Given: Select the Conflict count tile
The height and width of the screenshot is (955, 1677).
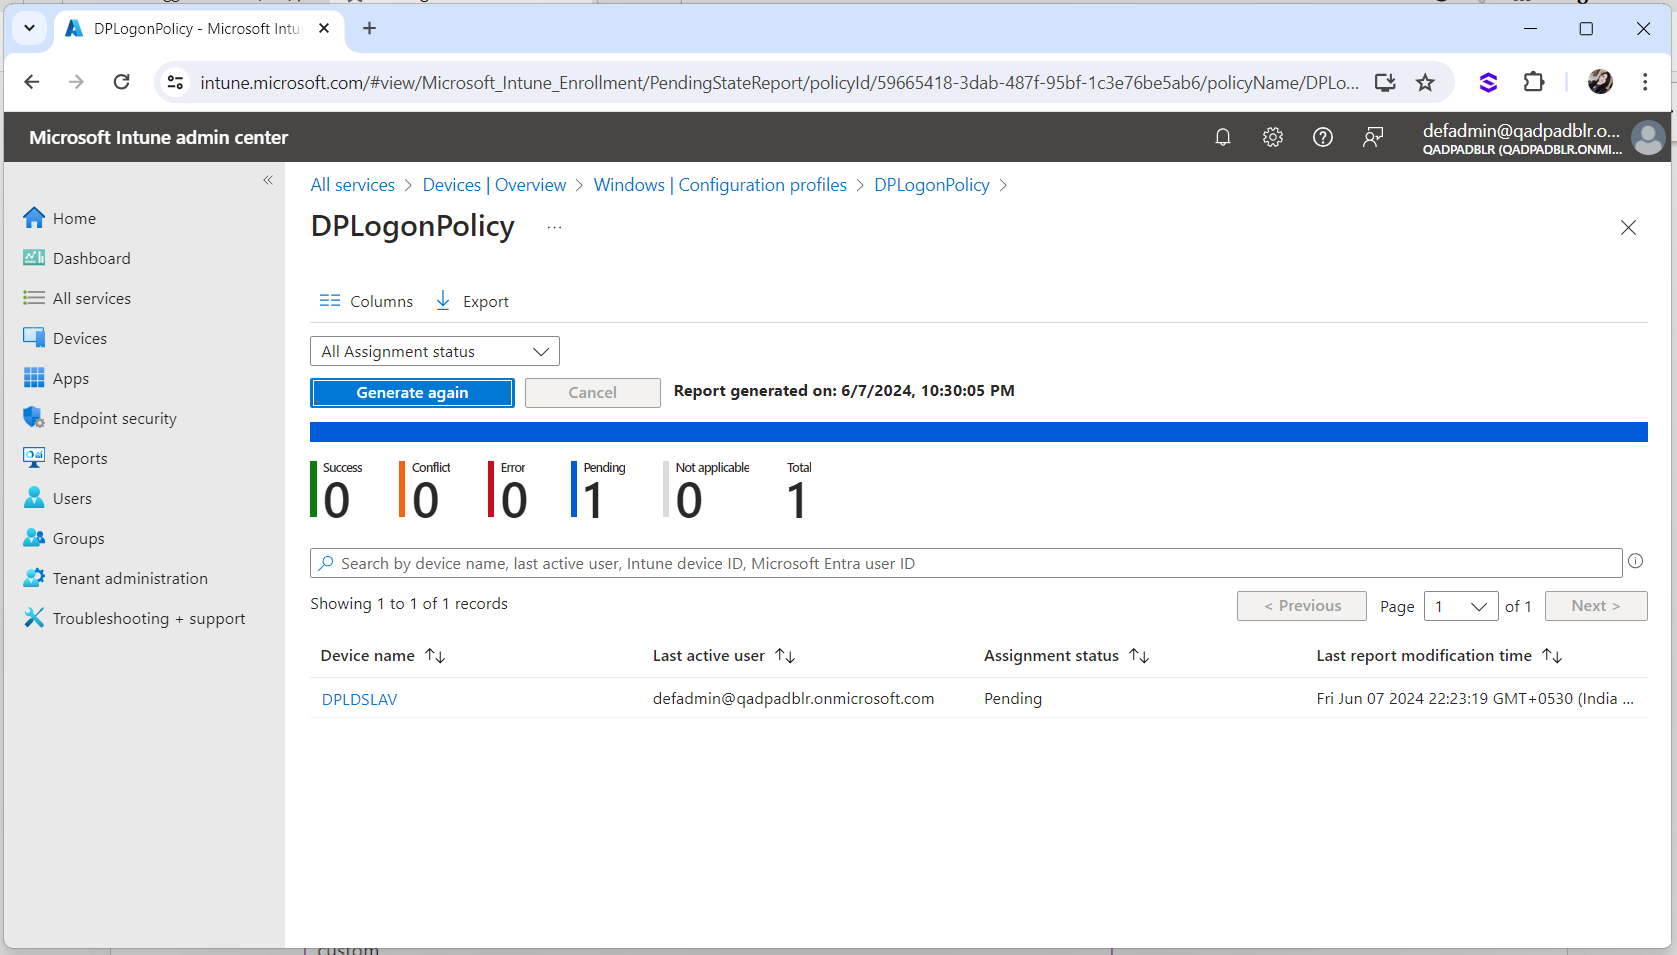Looking at the screenshot, I should click(x=426, y=490).
